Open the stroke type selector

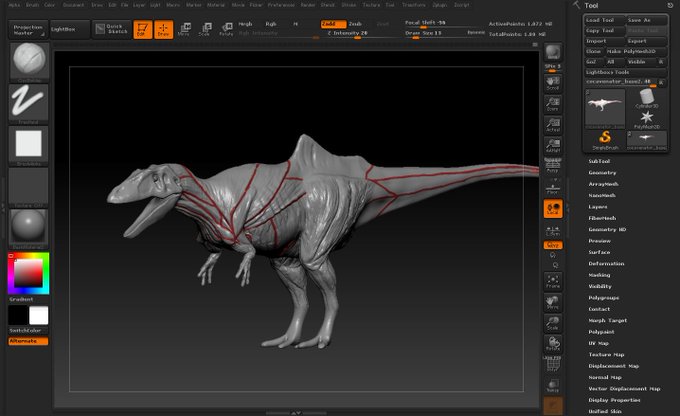coord(28,103)
